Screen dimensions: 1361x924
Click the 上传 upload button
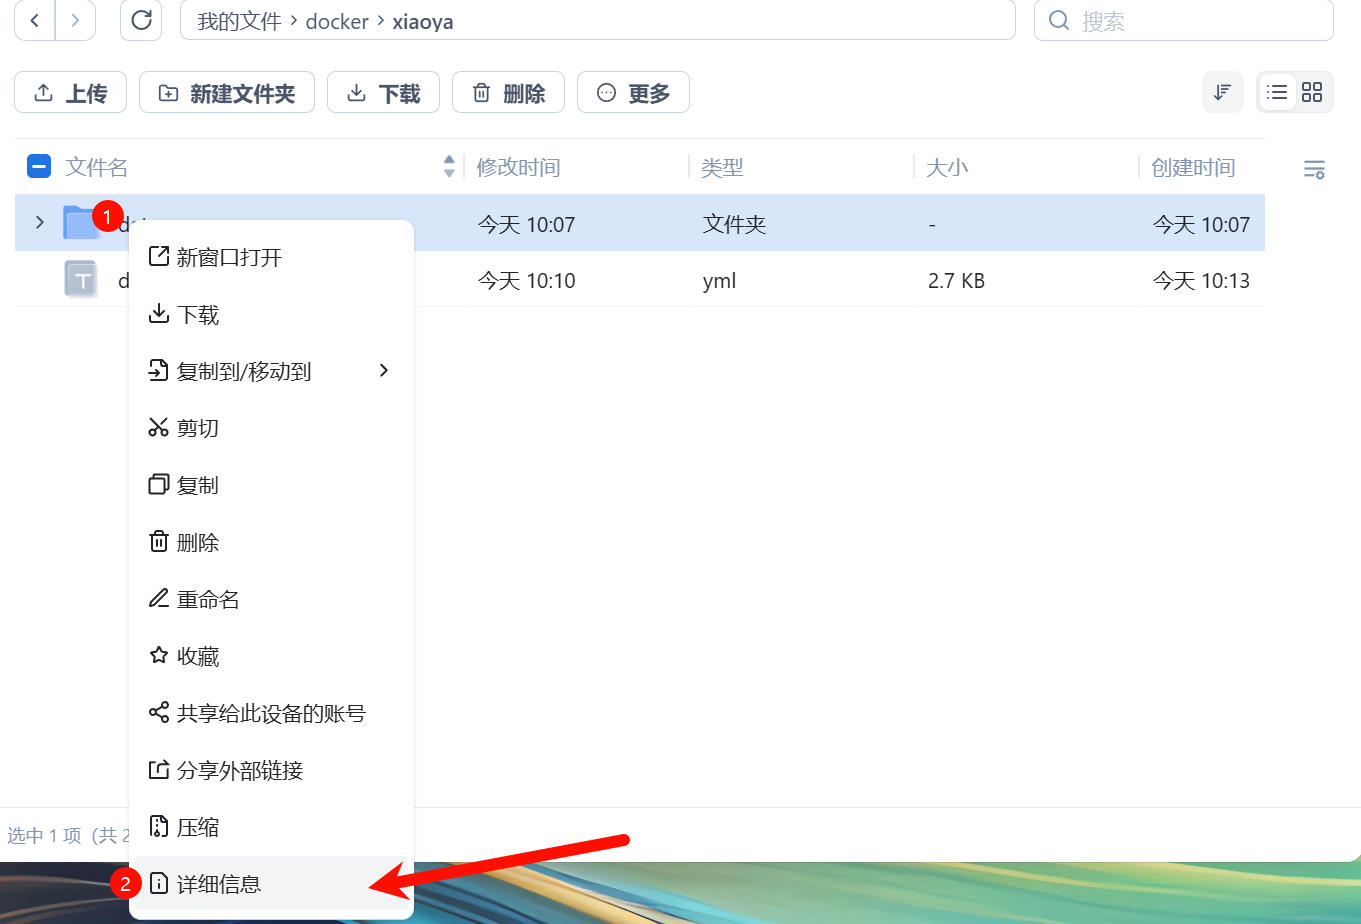click(x=70, y=93)
